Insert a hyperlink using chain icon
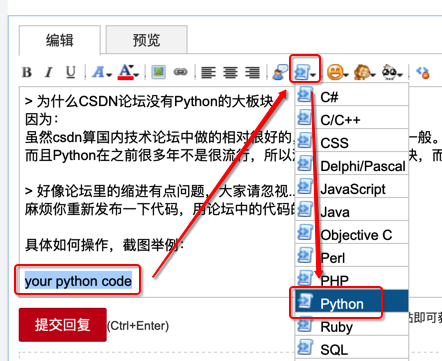The height and width of the screenshot is (361, 442). coord(180,72)
